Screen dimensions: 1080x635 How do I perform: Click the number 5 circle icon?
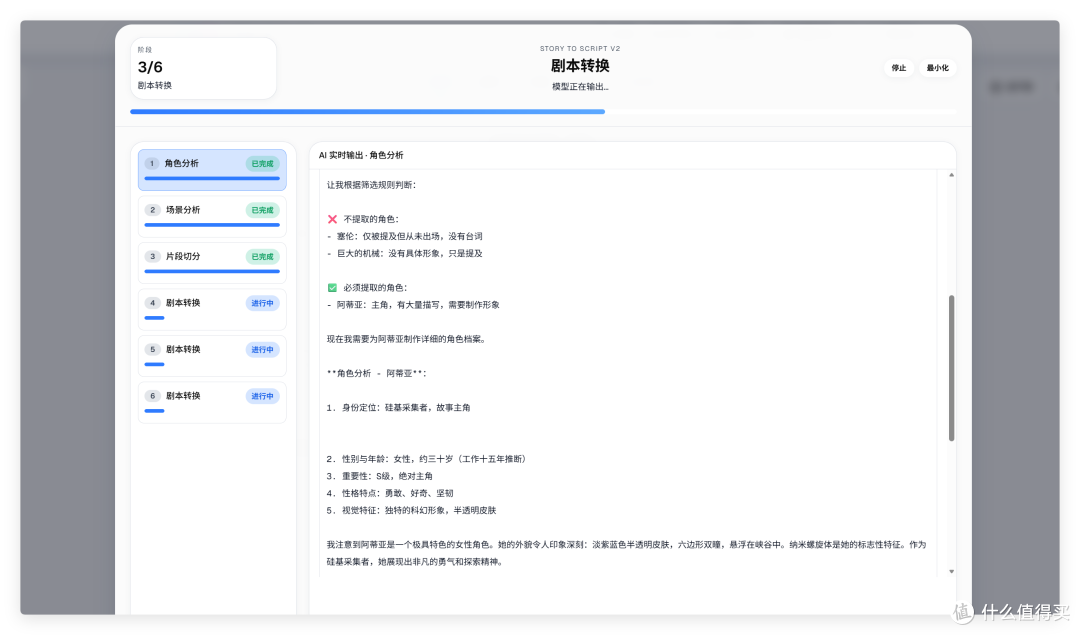[x=152, y=349]
